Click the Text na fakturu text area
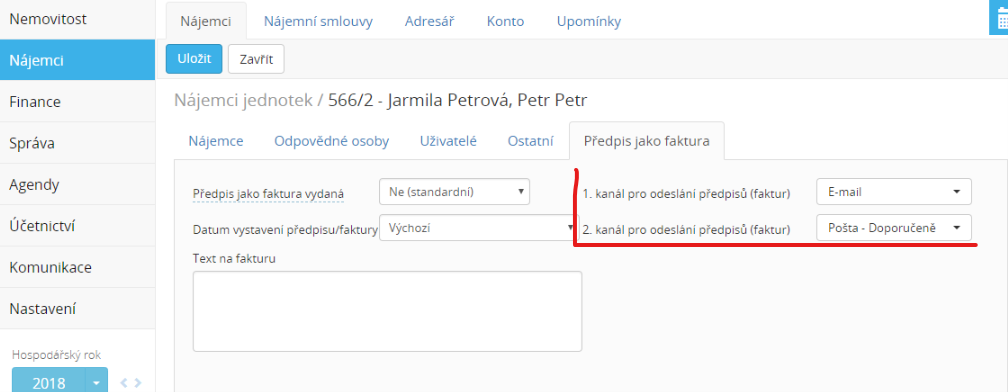The image size is (1008, 392). click(x=387, y=311)
